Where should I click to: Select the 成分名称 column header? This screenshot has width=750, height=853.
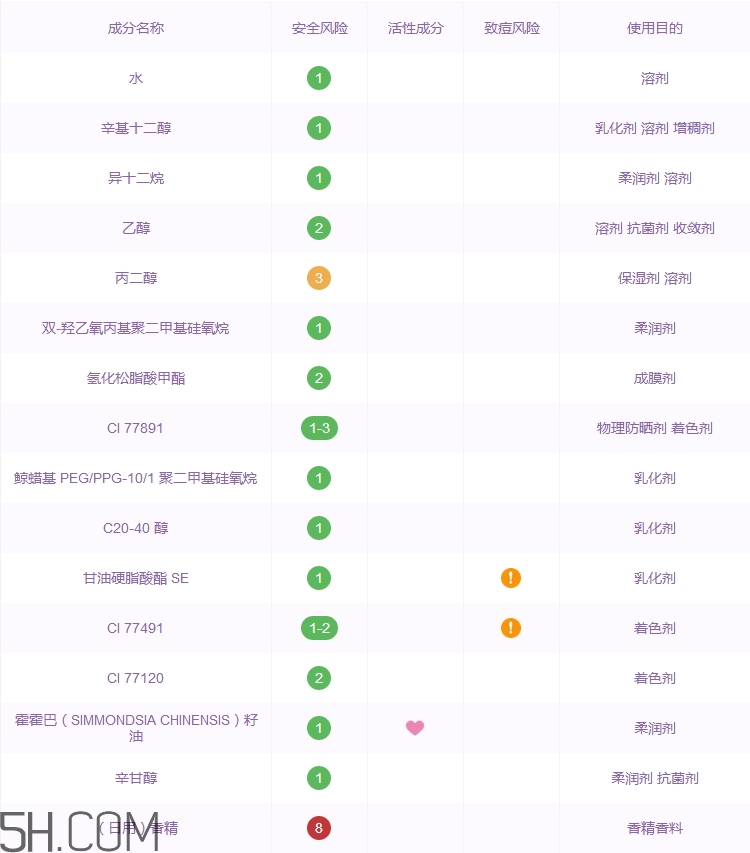[x=136, y=28]
